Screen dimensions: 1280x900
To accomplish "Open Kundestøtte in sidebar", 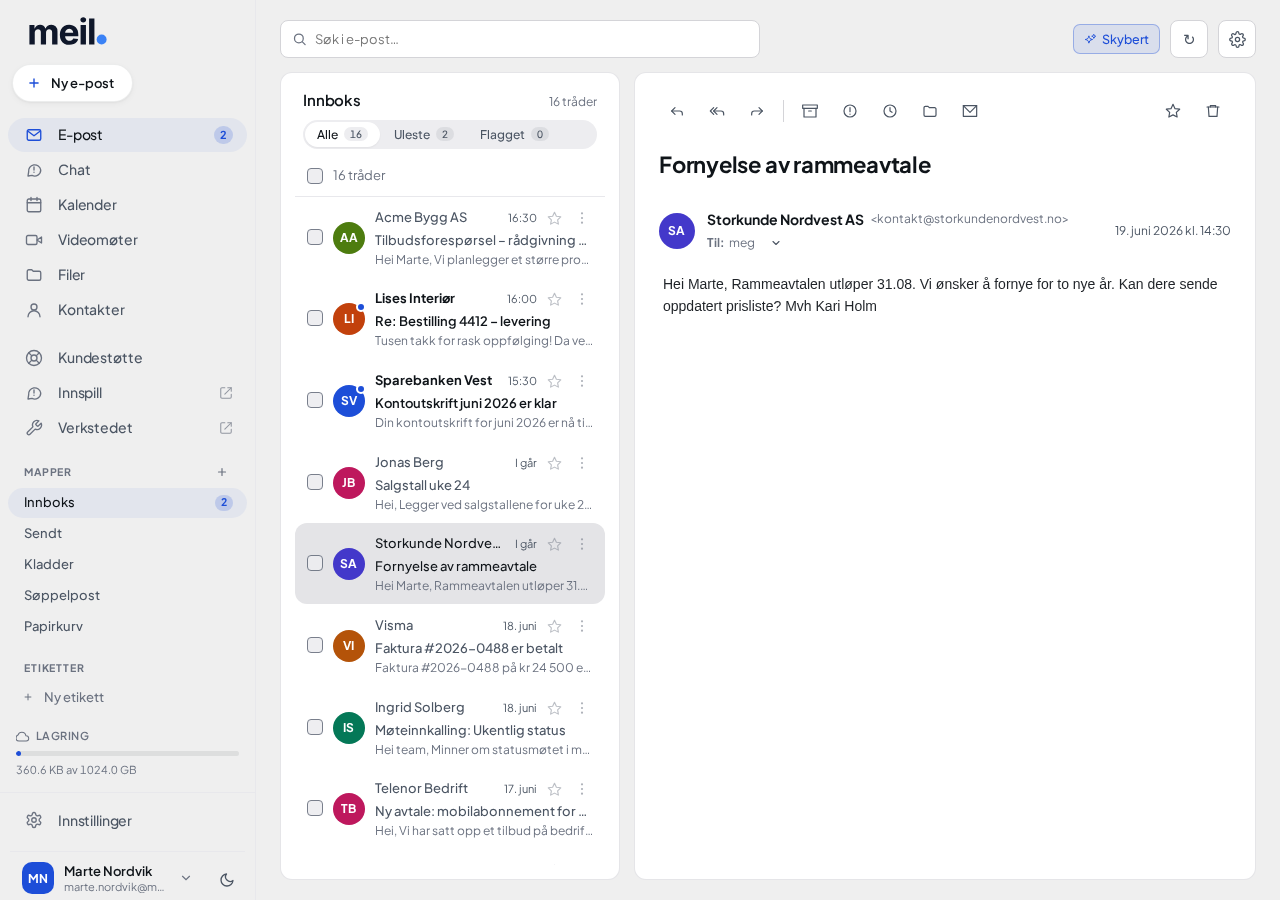I will [128, 358].
